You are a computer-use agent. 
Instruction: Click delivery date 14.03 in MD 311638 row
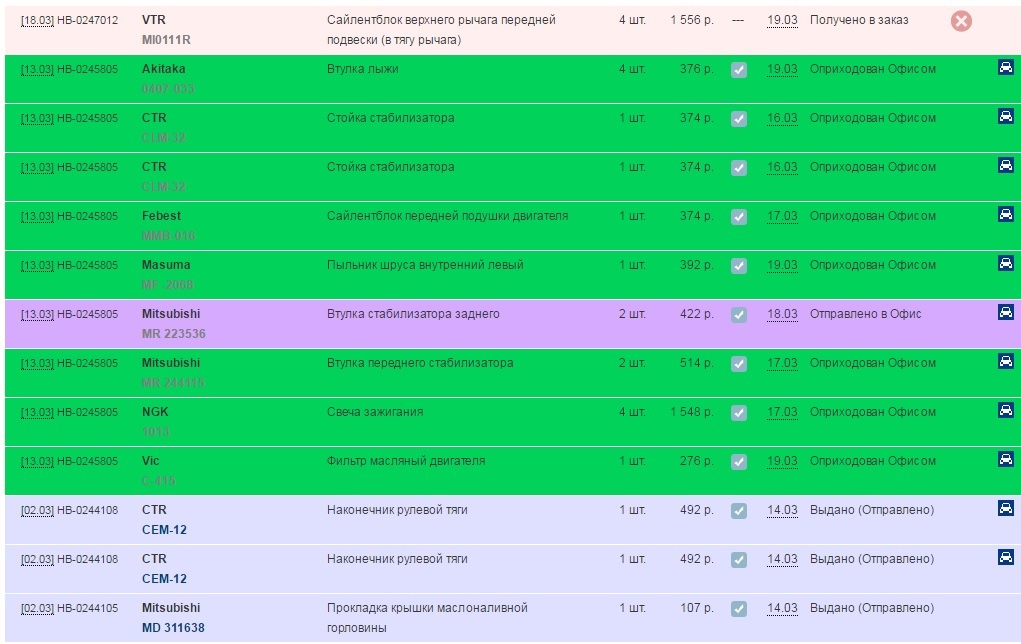[782, 608]
